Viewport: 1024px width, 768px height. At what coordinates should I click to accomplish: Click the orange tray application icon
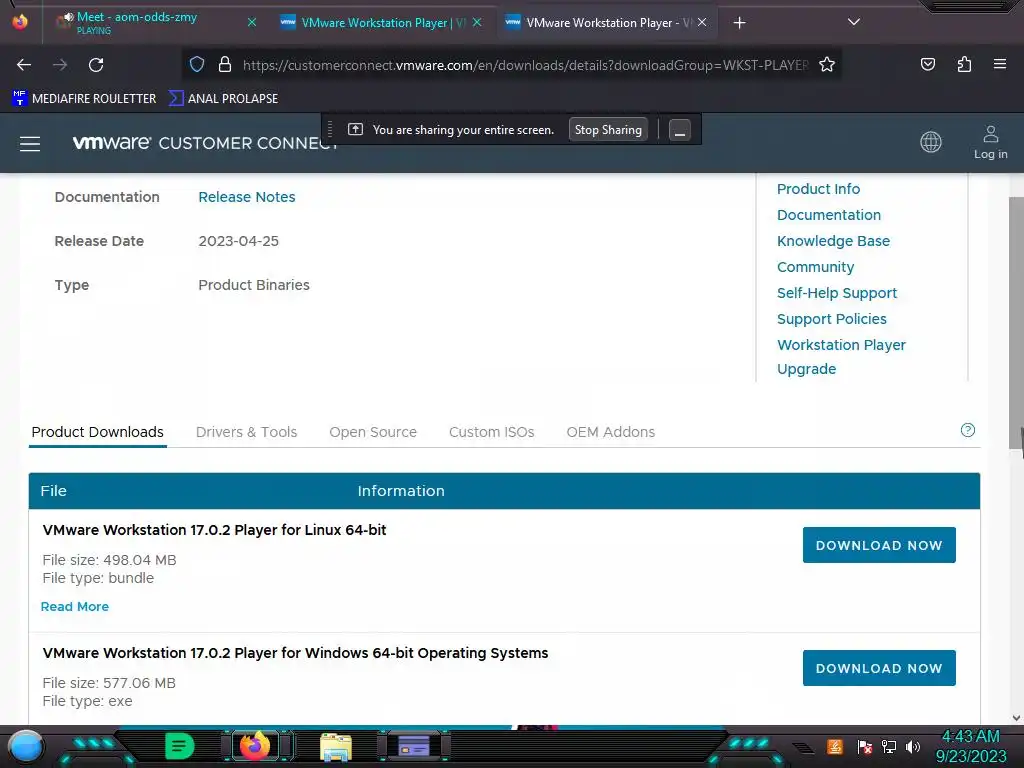(x=835, y=746)
